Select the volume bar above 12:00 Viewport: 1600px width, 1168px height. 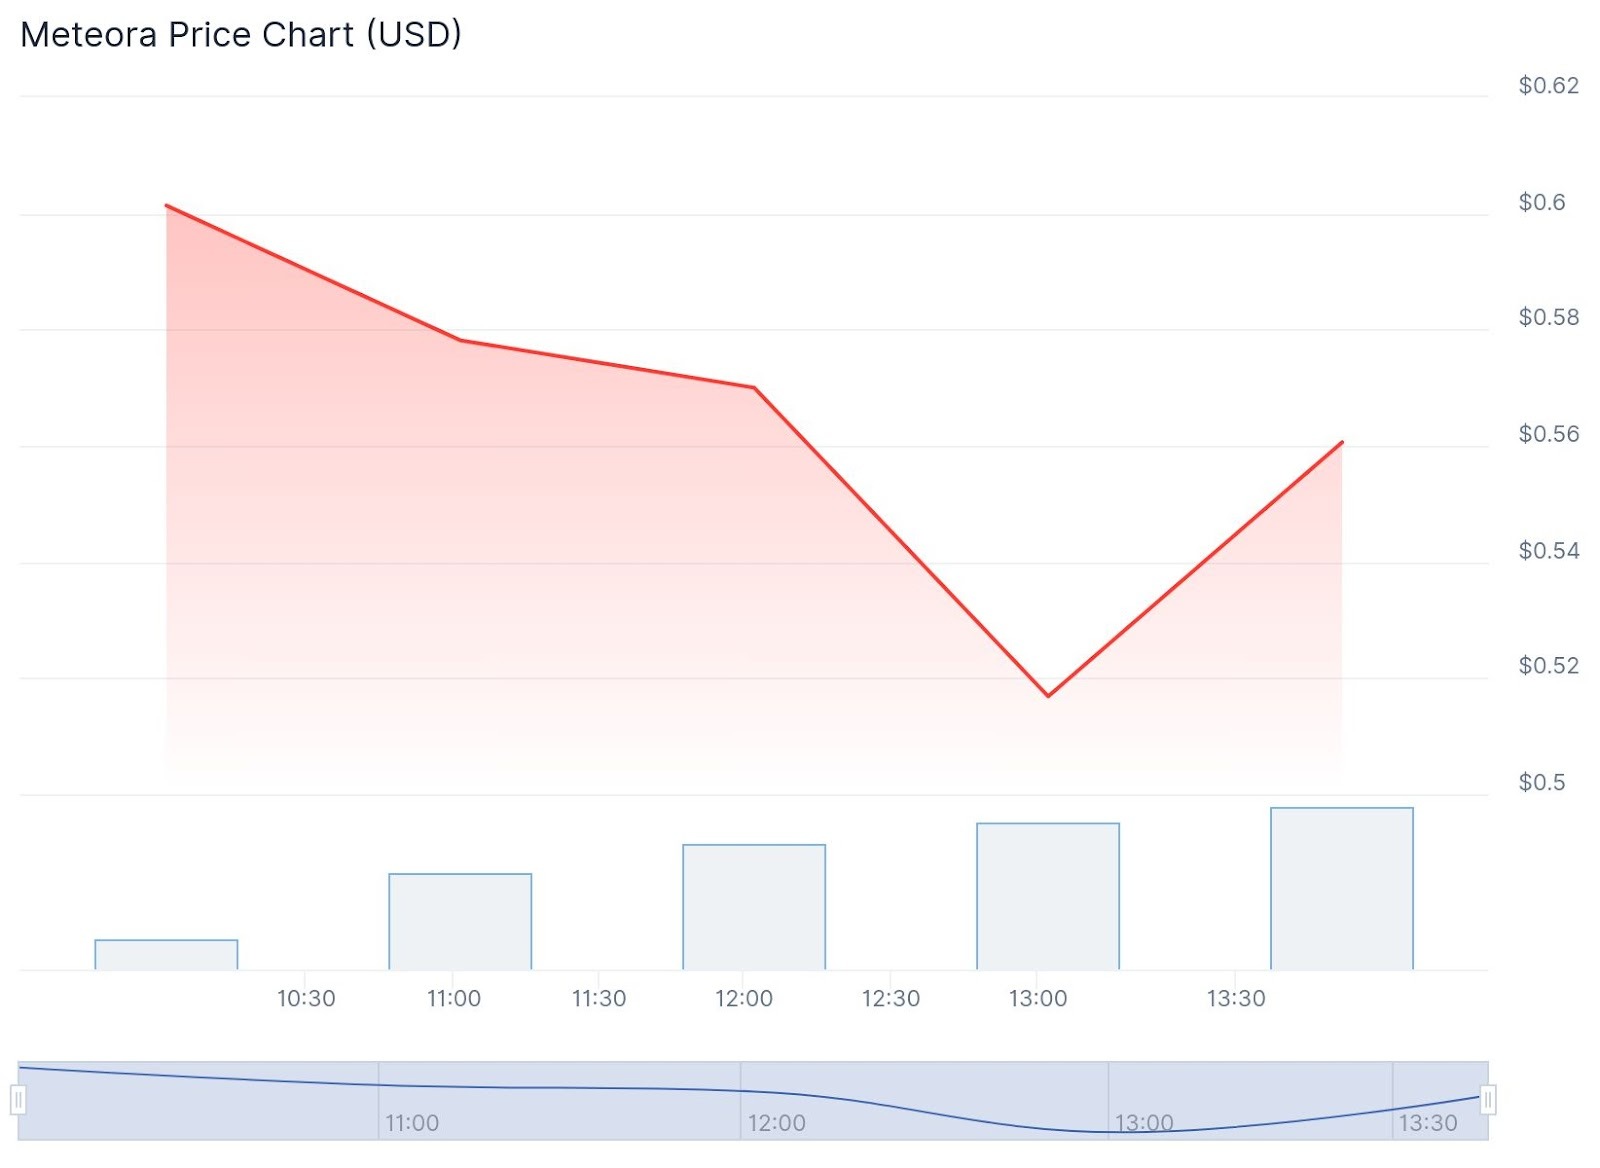tap(754, 907)
